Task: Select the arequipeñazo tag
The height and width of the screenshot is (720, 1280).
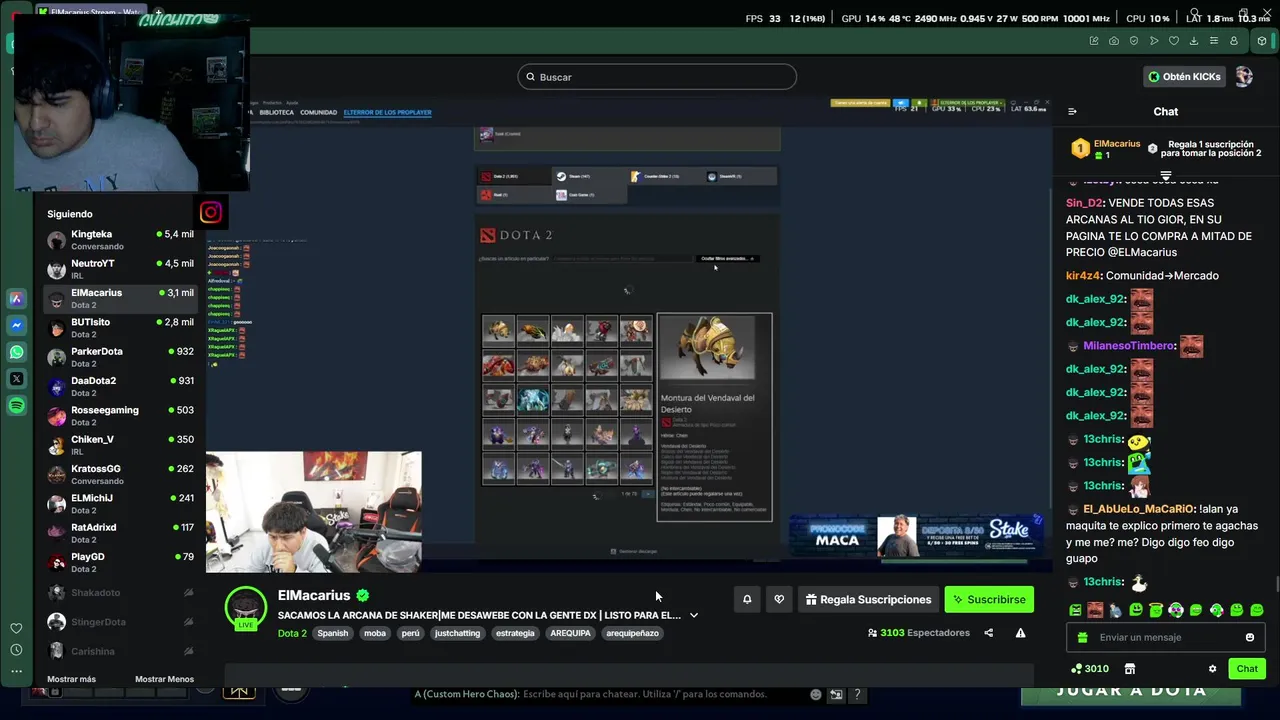Action: [632, 633]
